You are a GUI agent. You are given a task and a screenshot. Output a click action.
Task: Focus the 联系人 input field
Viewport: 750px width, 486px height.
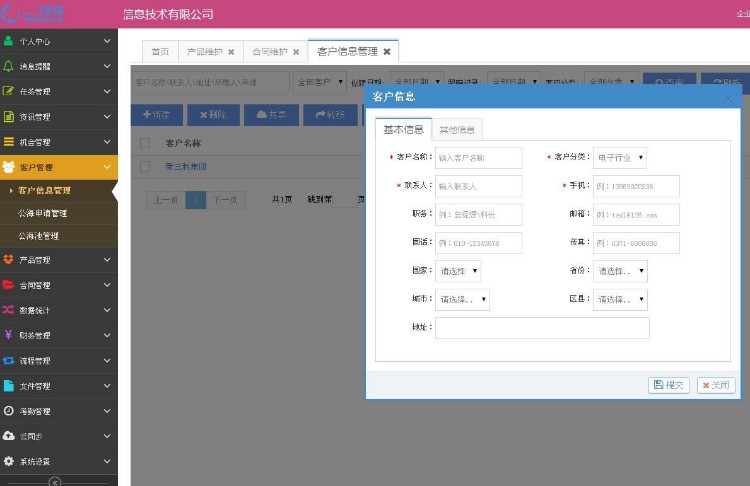click(x=478, y=186)
